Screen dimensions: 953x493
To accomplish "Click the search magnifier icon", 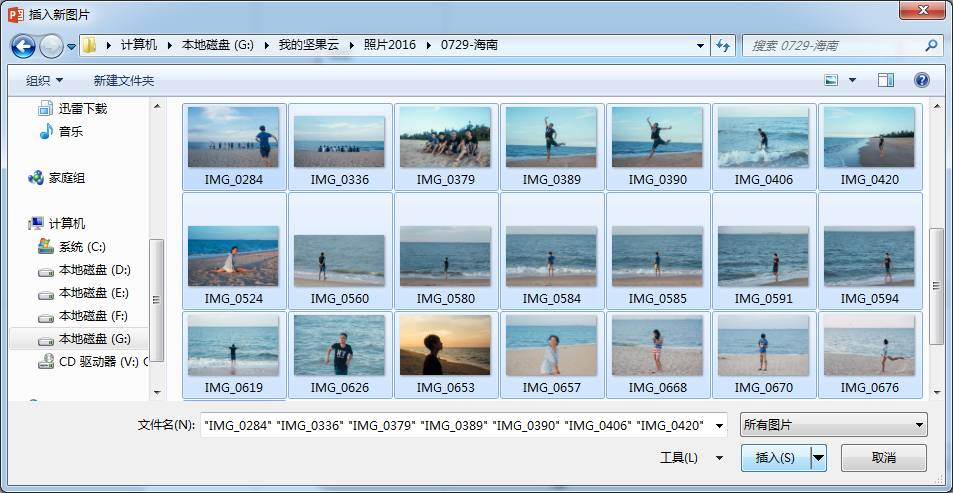I will [x=930, y=46].
